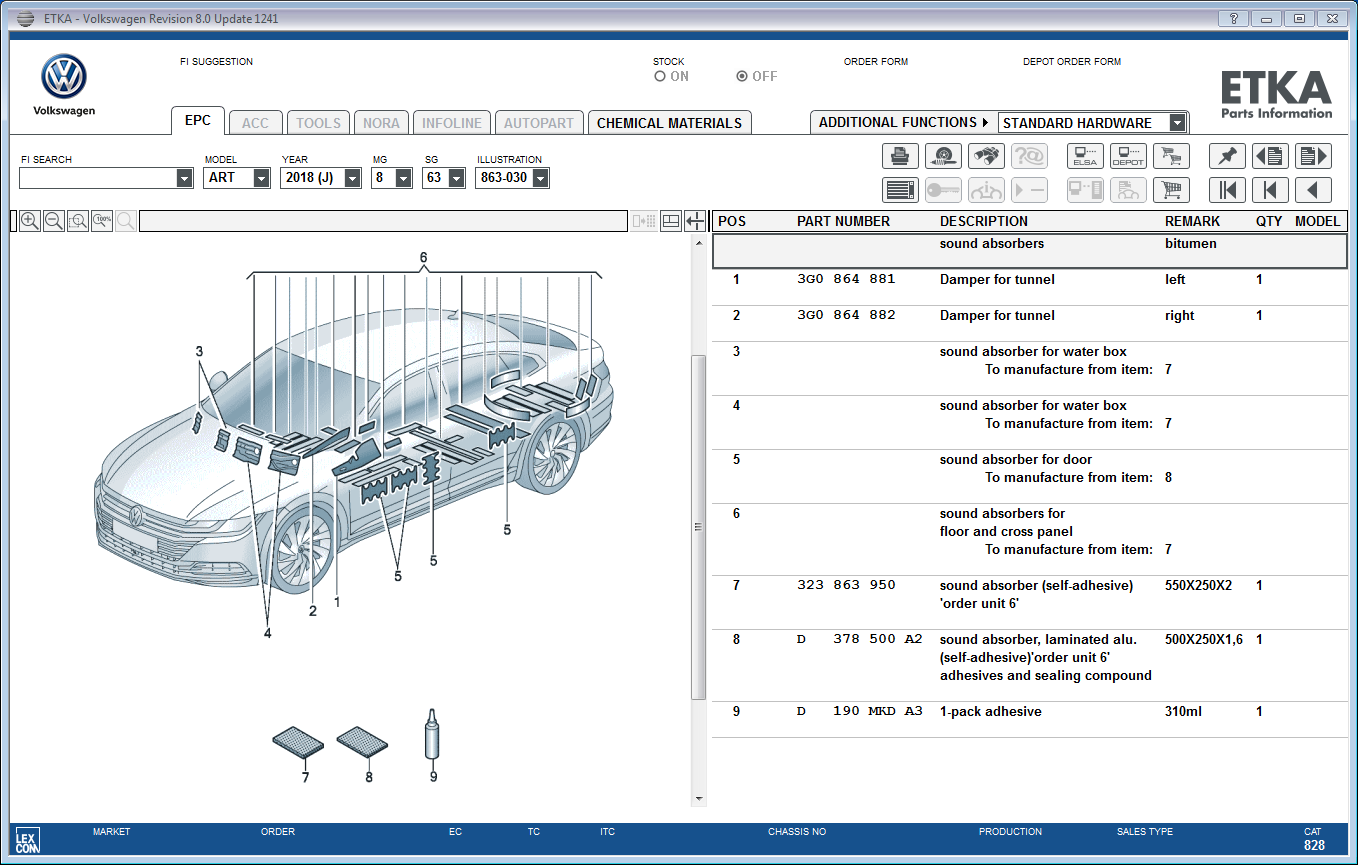Click ORDER FORM label
Screen dimensions: 1358x865
(x=876, y=62)
